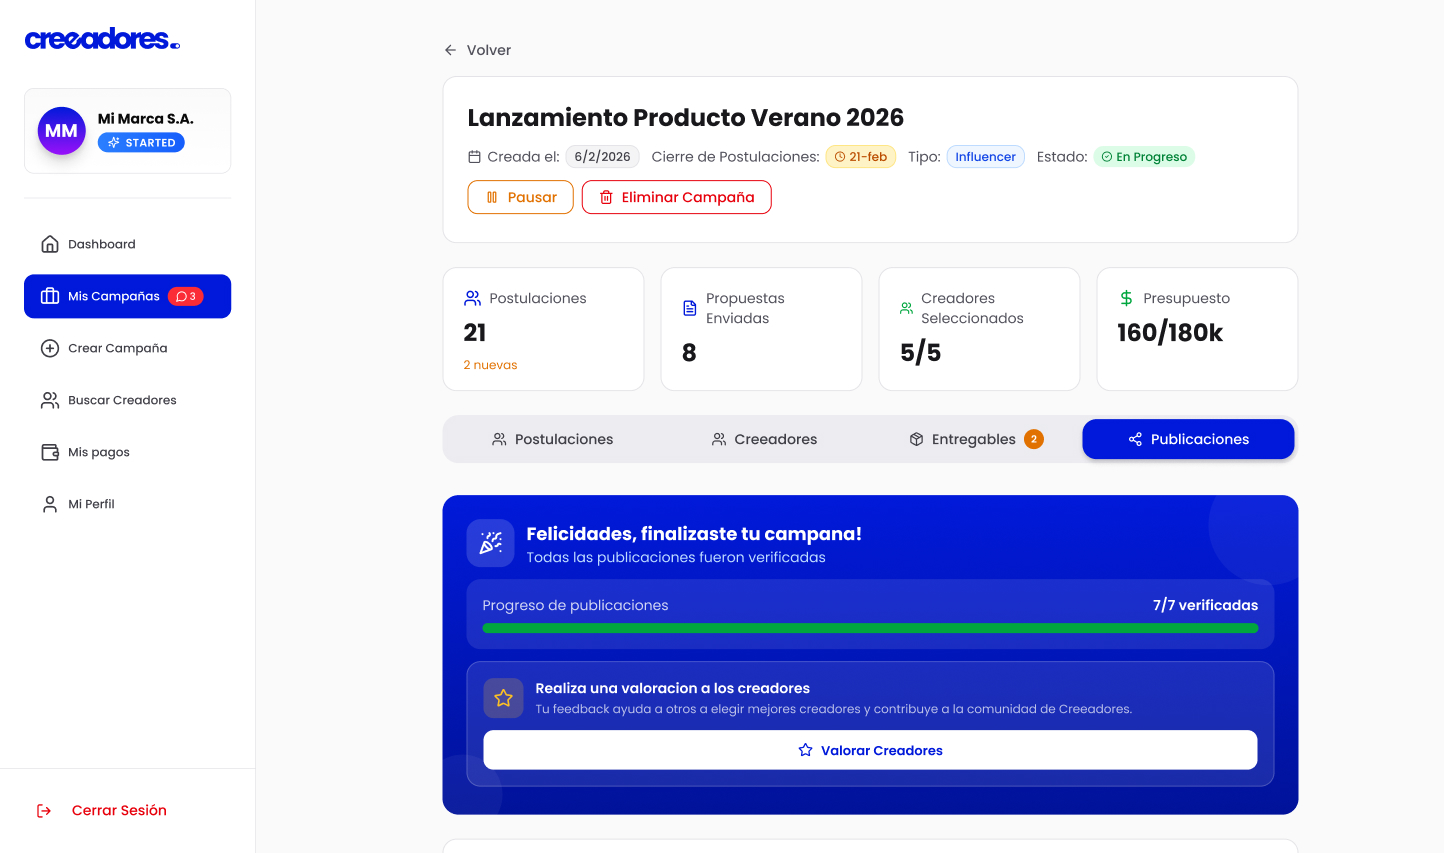Viewport: 1444px width, 853px height.
Task: Pause the campaign with Pausar button
Action: tap(520, 197)
